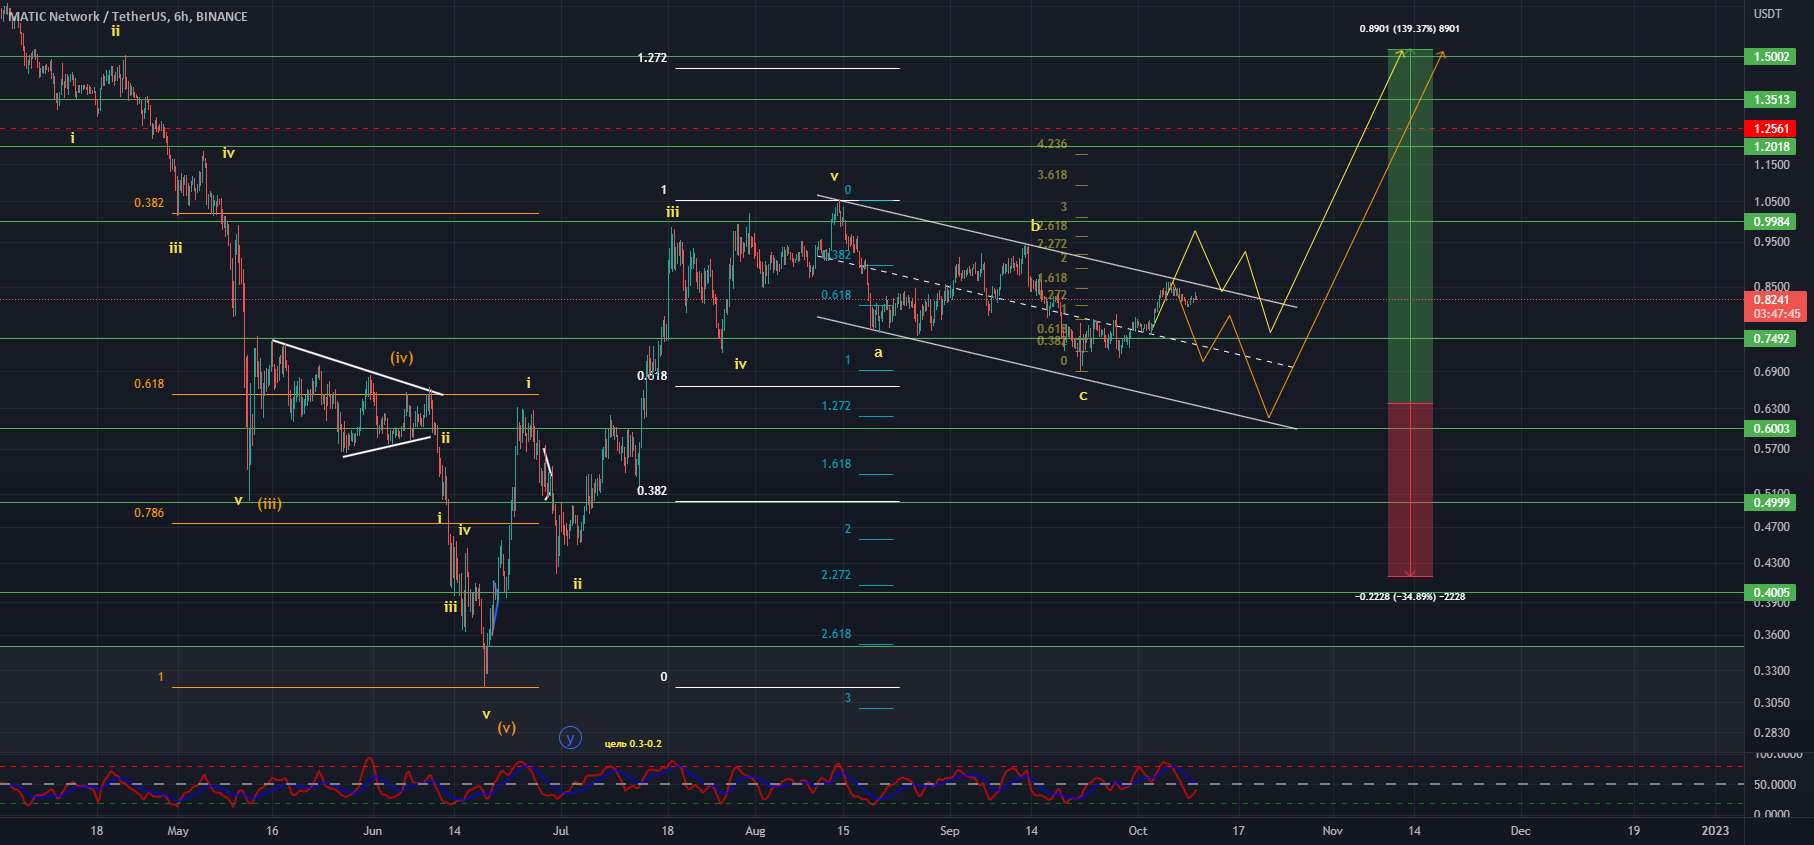Select the yellow wave label 'c'

coord(1083,396)
